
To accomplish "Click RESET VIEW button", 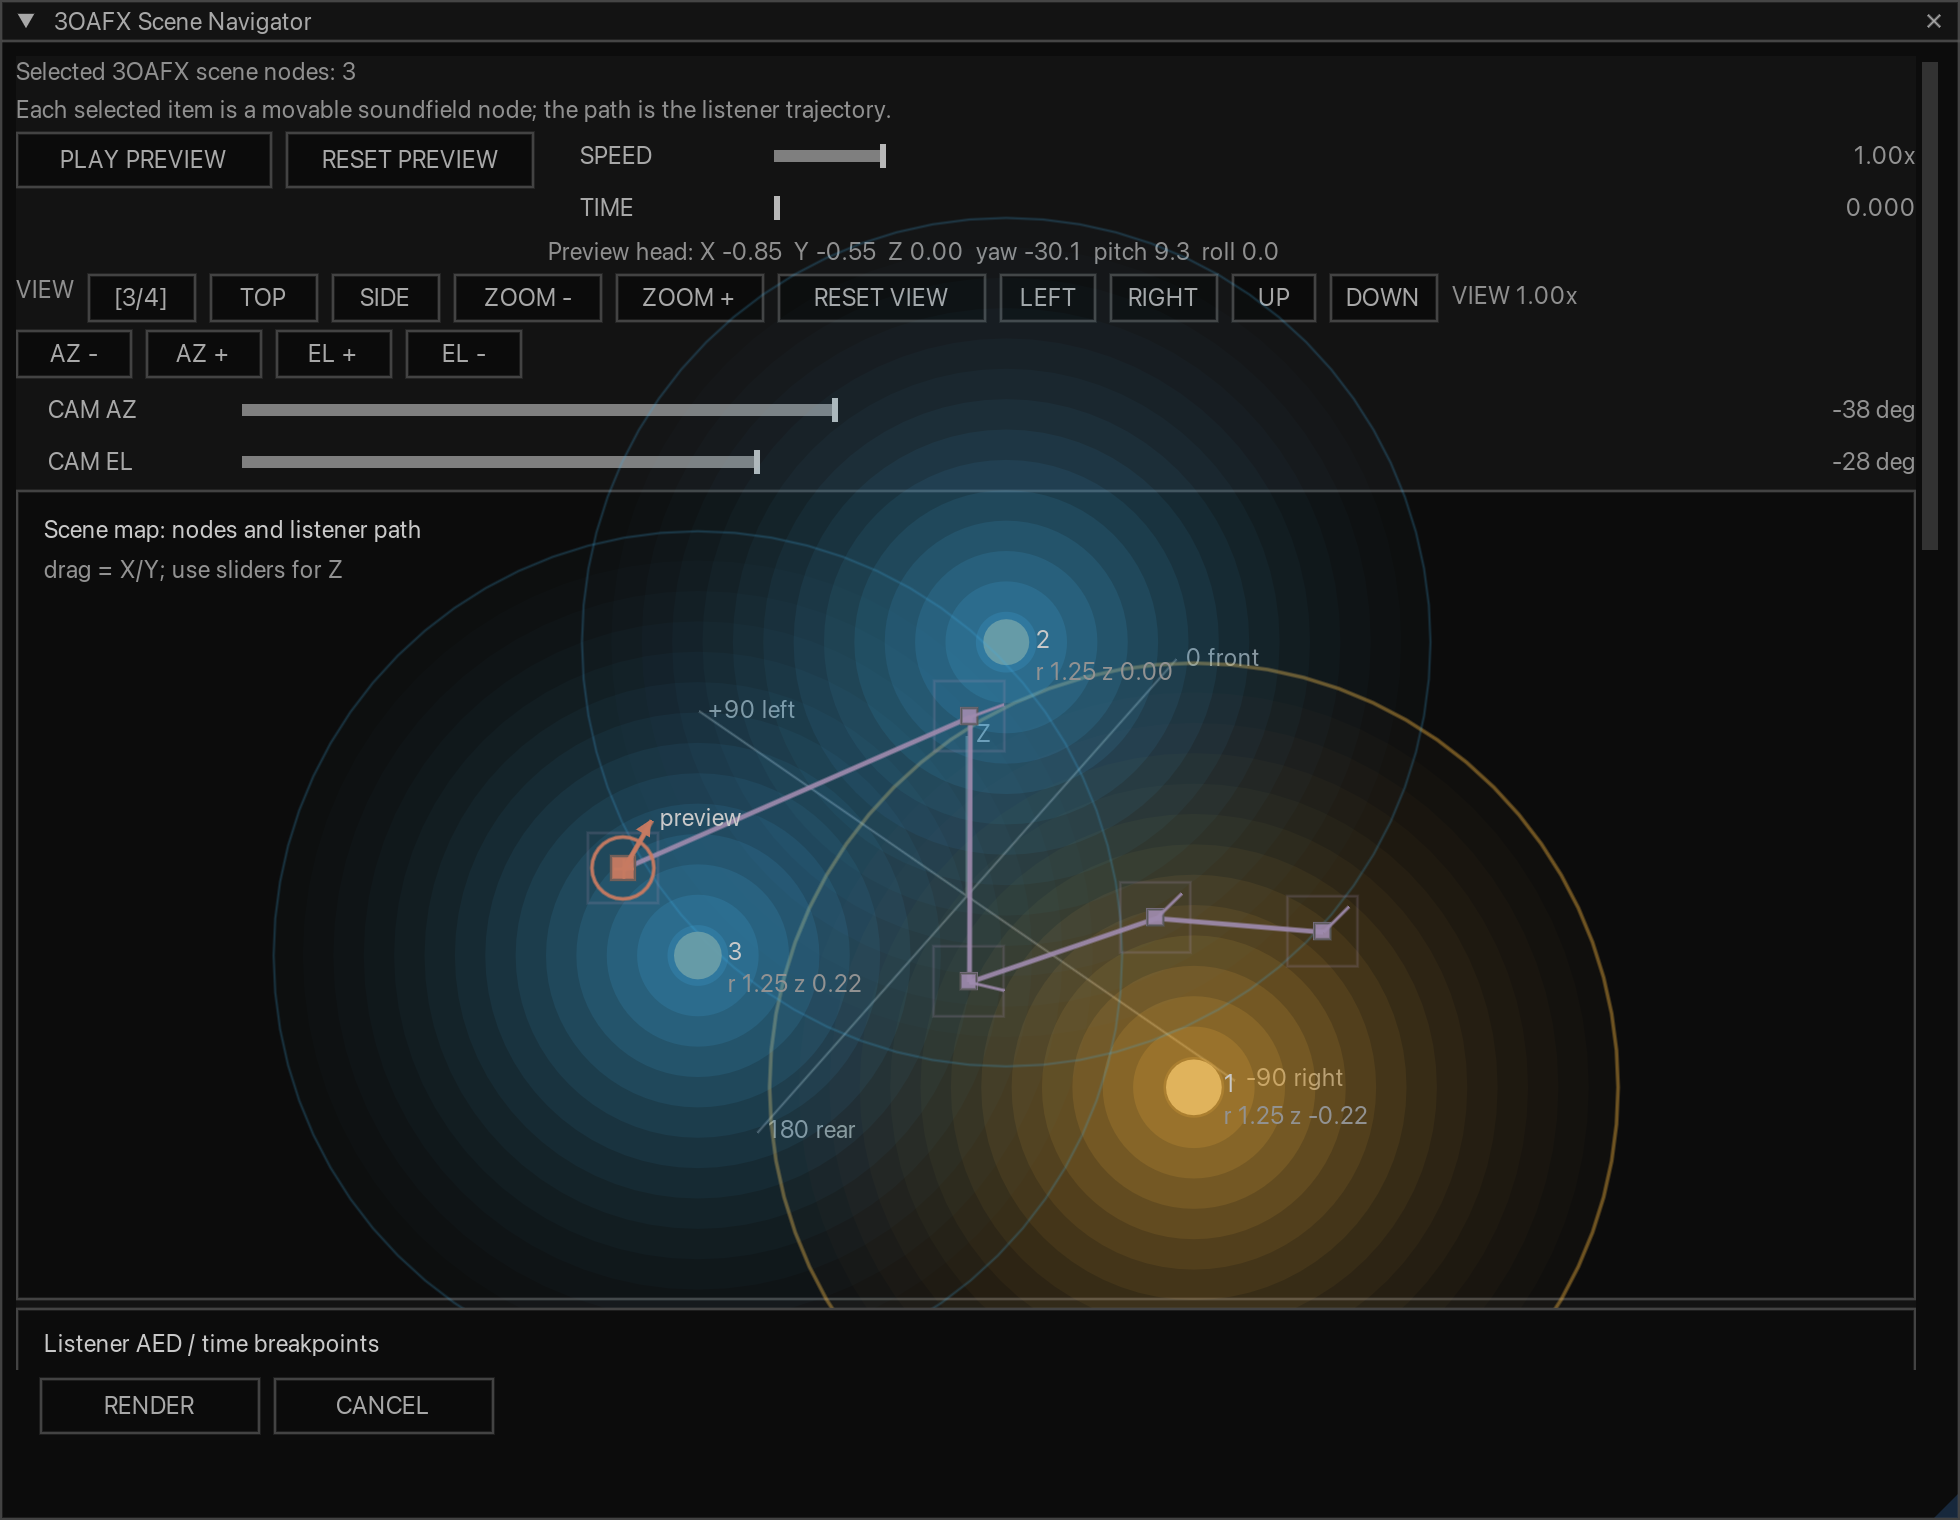I will (x=881, y=298).
